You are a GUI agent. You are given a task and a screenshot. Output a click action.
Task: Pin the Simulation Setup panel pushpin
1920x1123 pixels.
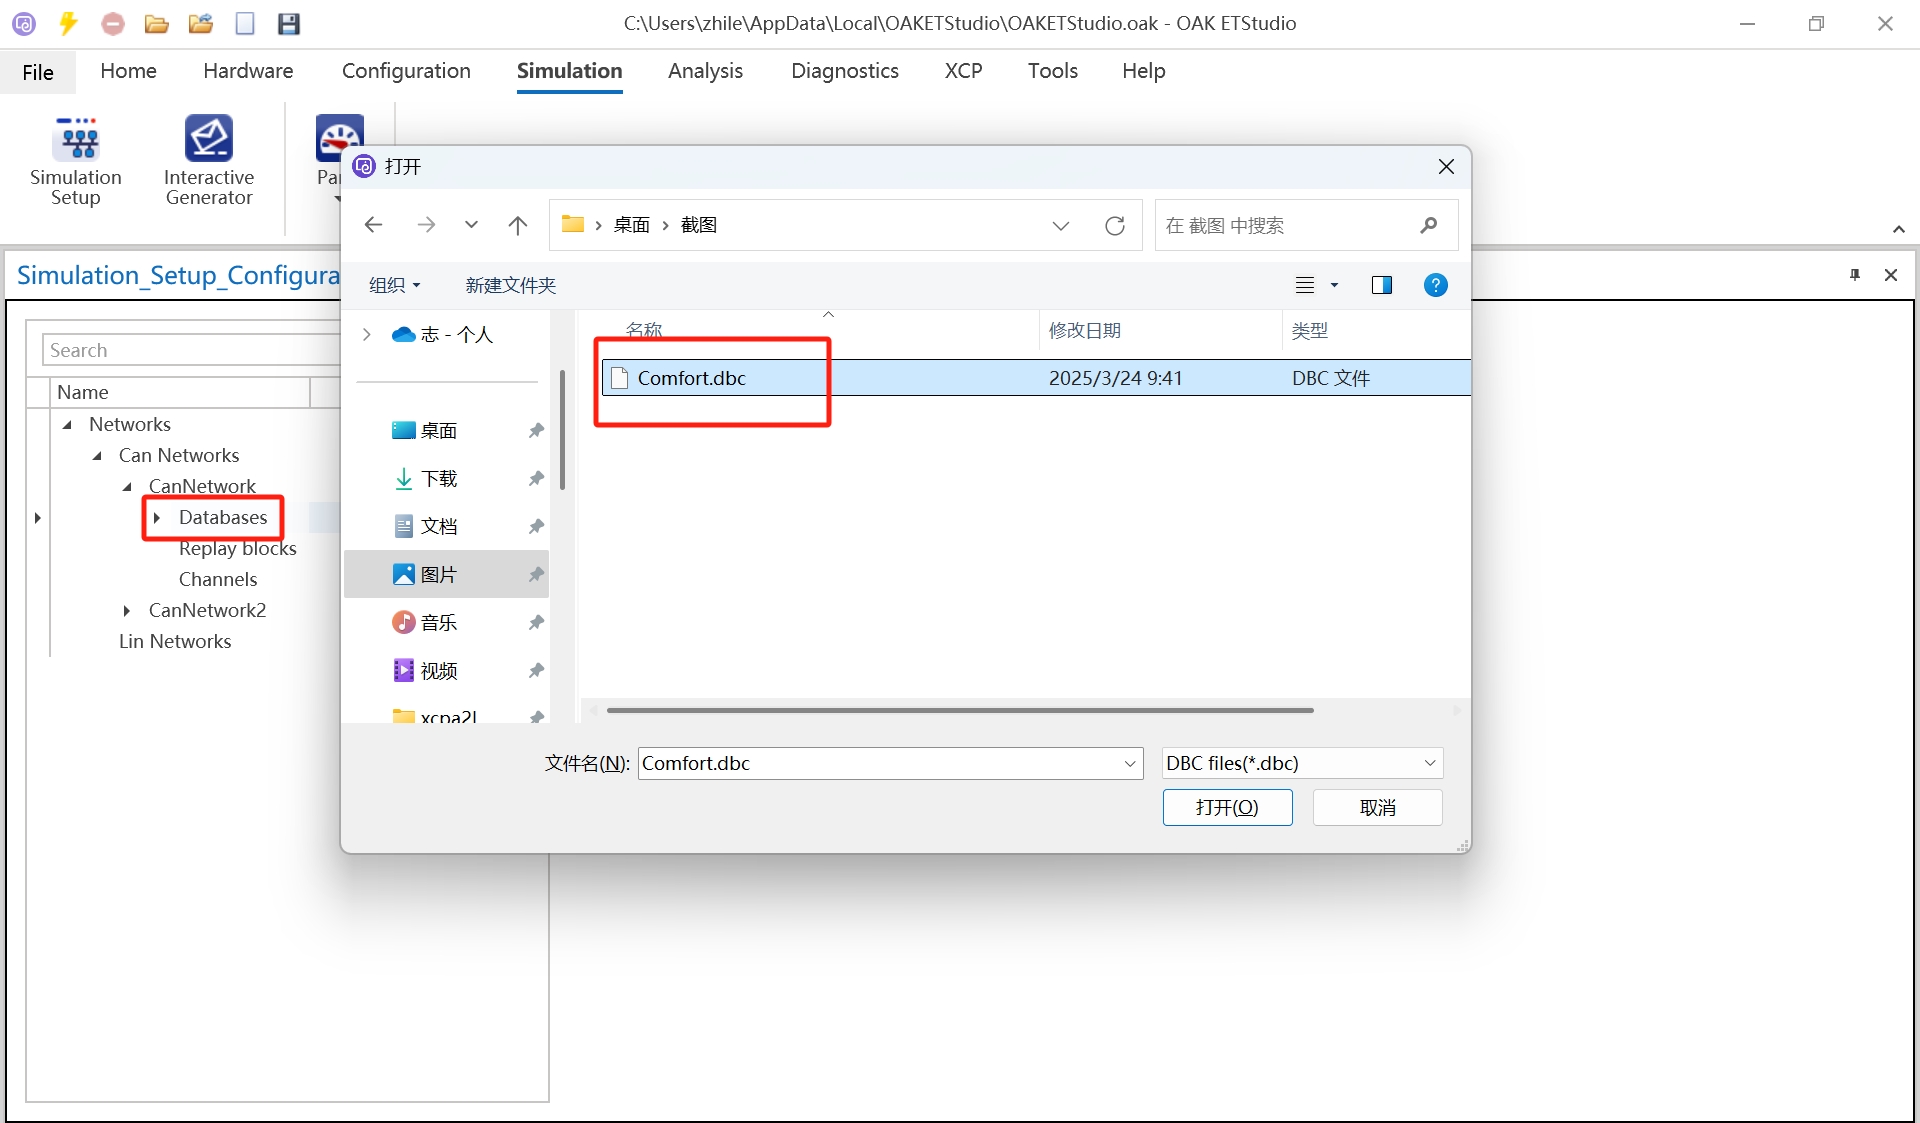pyautogui.click(x=1855, y=275)
